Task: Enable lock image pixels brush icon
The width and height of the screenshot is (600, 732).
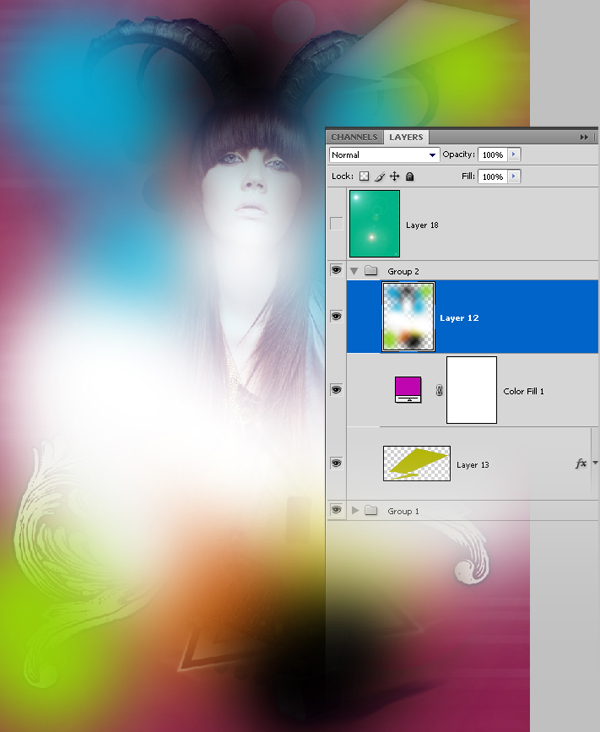Action: click(380, 176)
